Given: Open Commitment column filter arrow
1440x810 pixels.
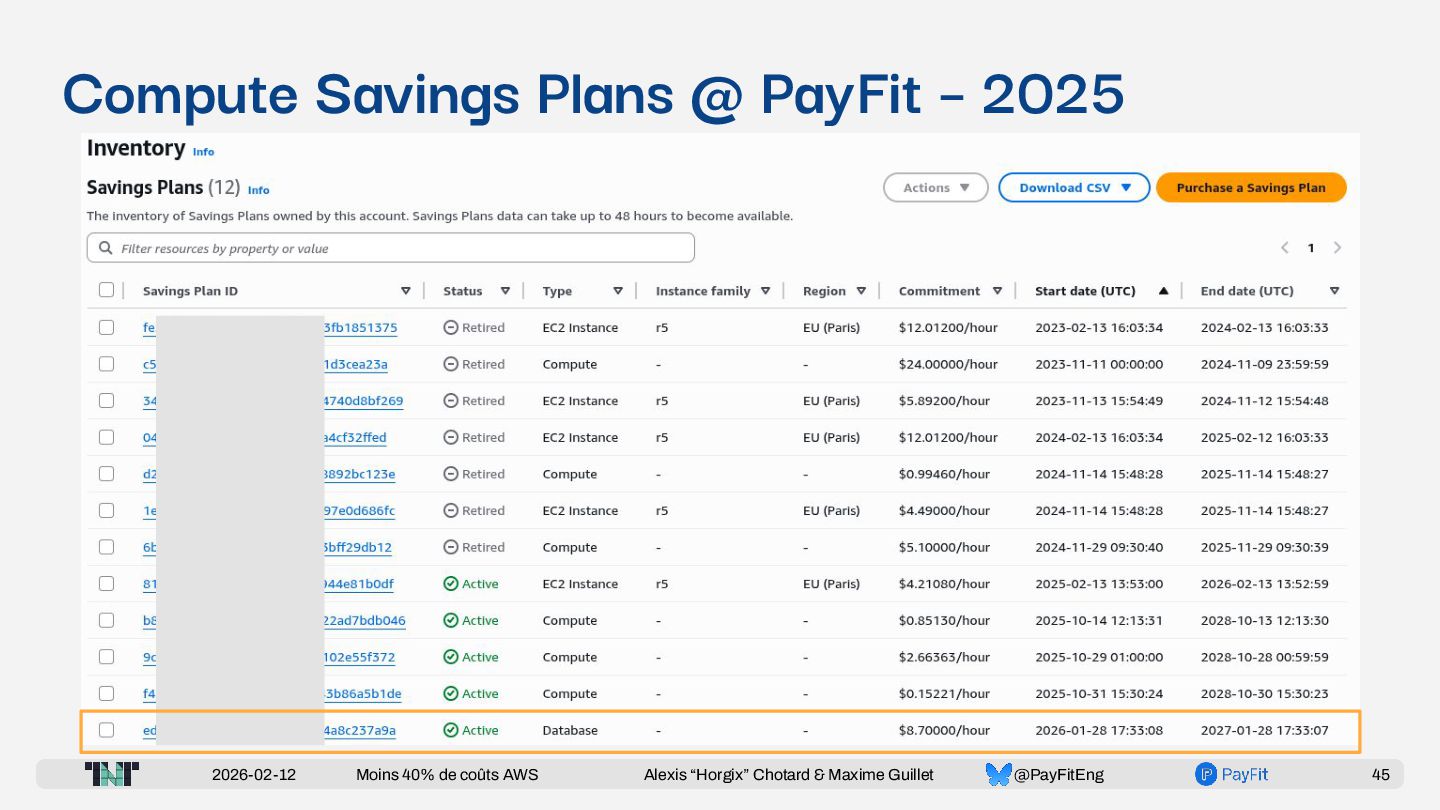Looking at the screenshot, I should click(x=997, y=291).
